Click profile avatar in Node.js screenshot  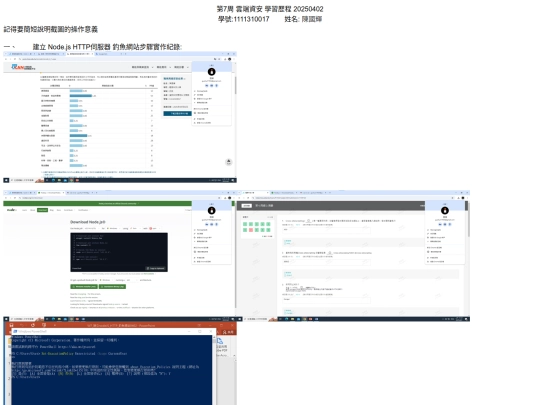pos(211,210)
